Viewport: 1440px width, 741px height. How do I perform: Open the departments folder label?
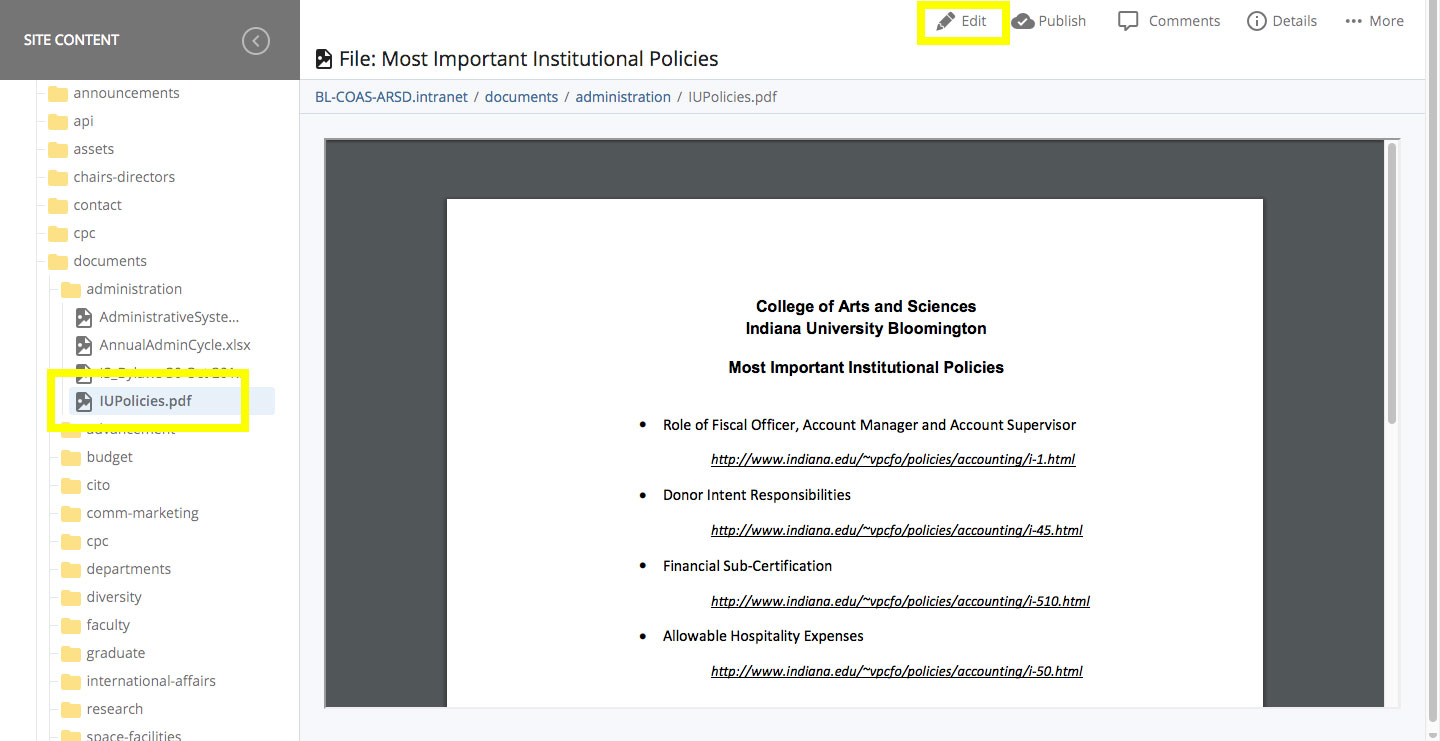(128, 569)
